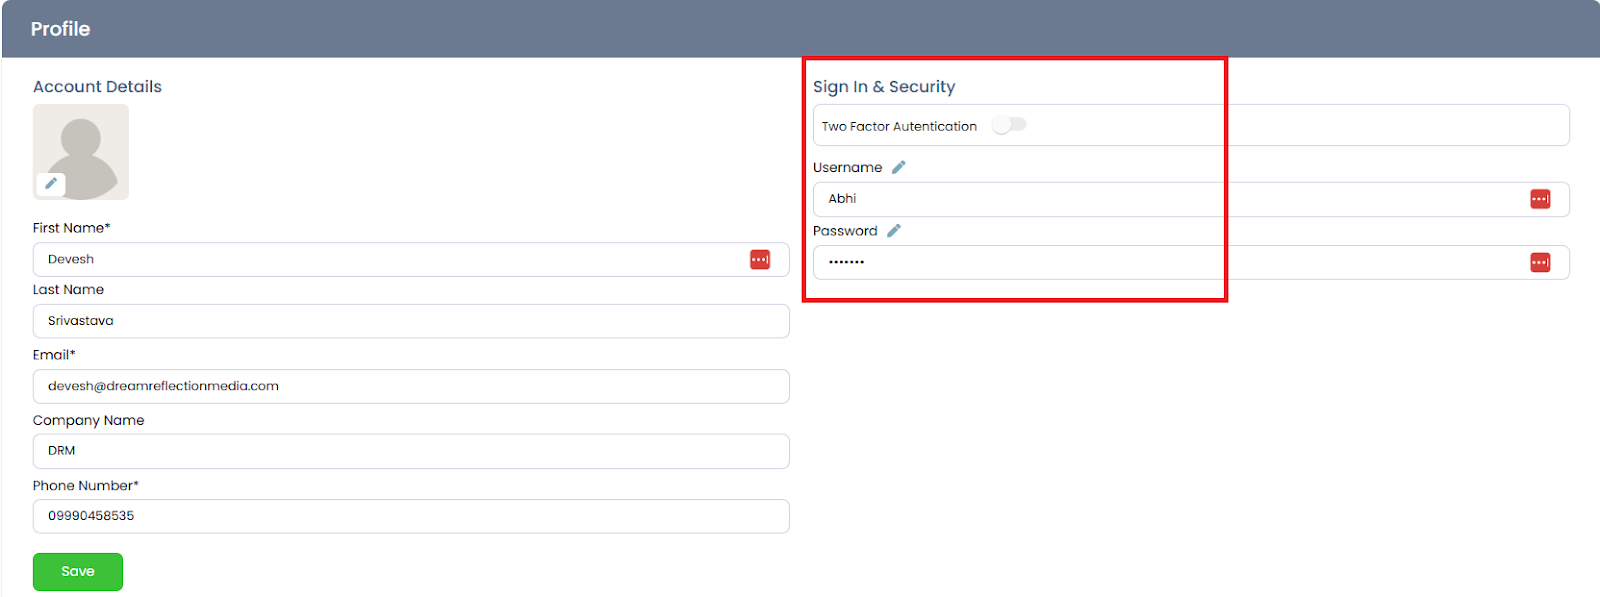1600x597 pixels.
Task: Click the Sign In & Security heading
Action: pyautogui.click(x=883, y=87)
